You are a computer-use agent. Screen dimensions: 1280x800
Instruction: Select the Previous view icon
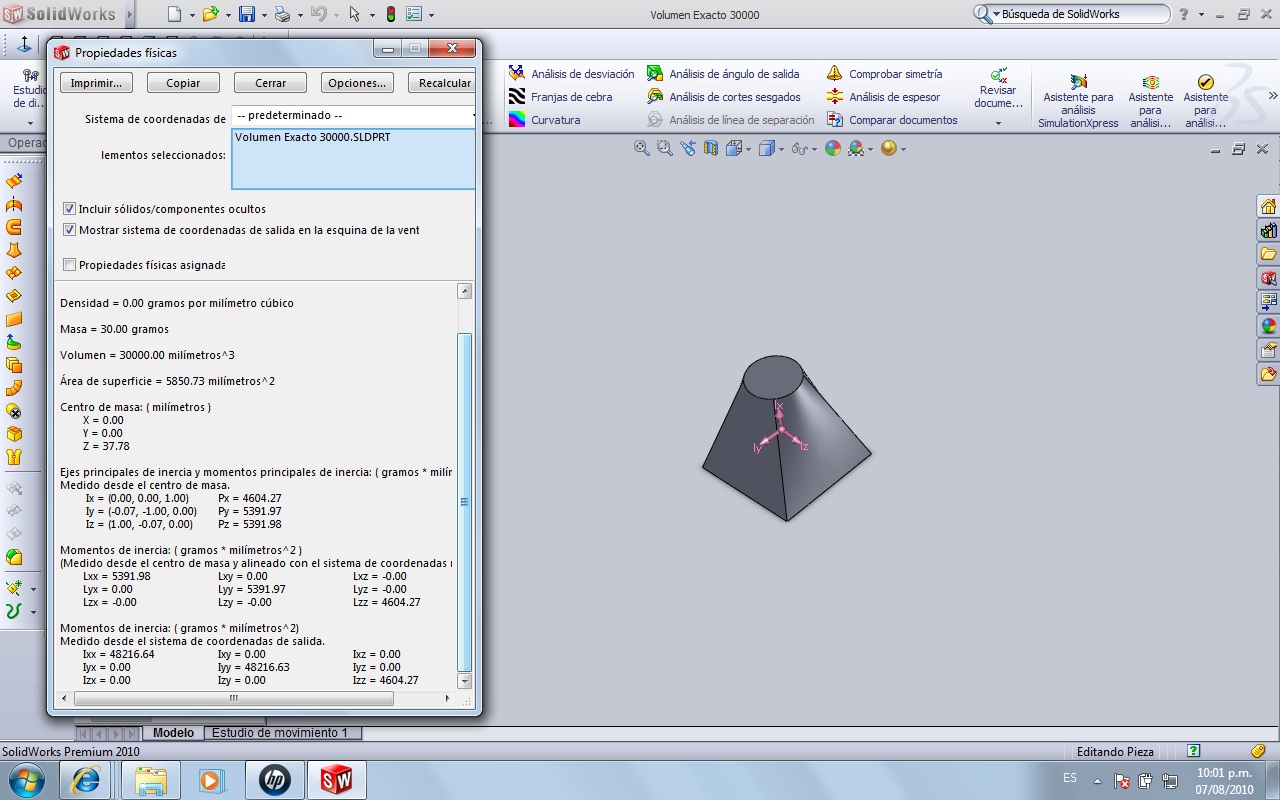(x=688, y=148)
